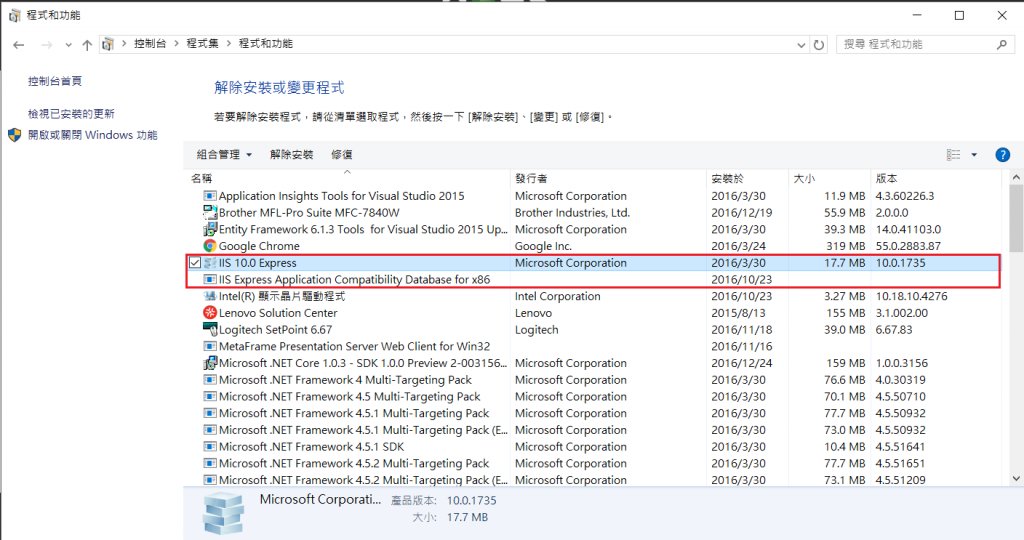Click 解除安裝 in the toolbar

291,155
